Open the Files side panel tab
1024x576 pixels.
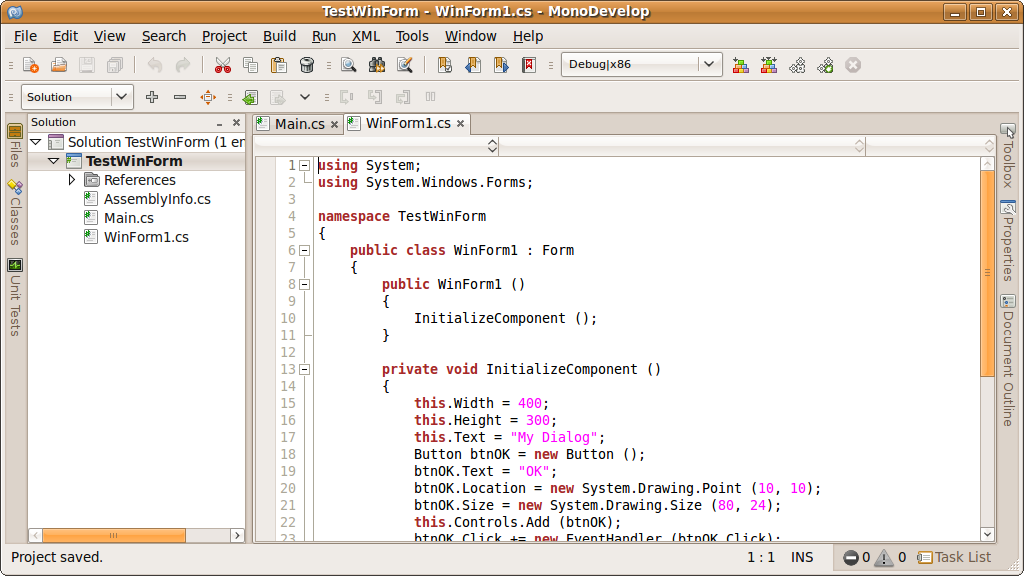(x=15, y=146)
